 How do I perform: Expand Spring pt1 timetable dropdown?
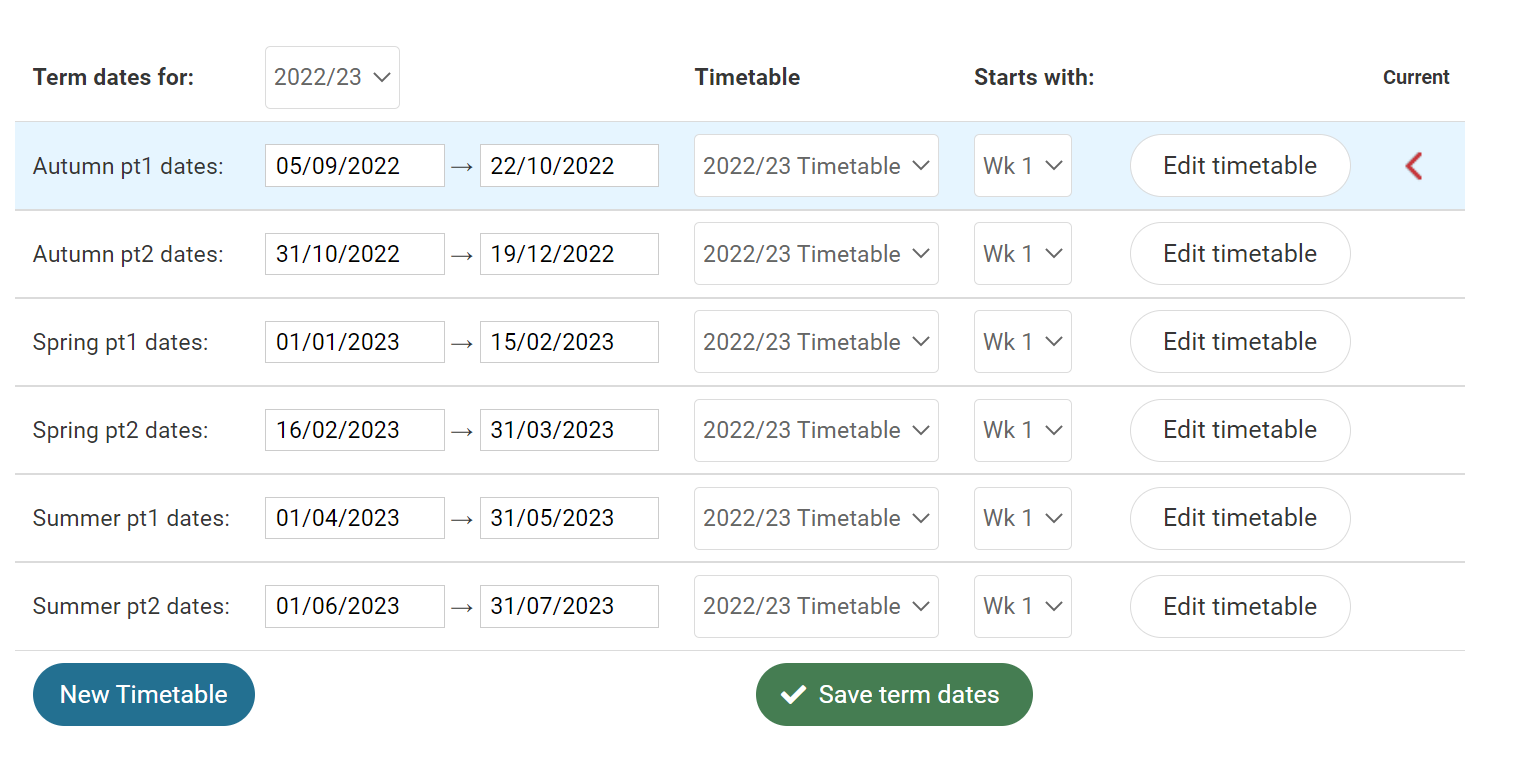tap(816, 342)
